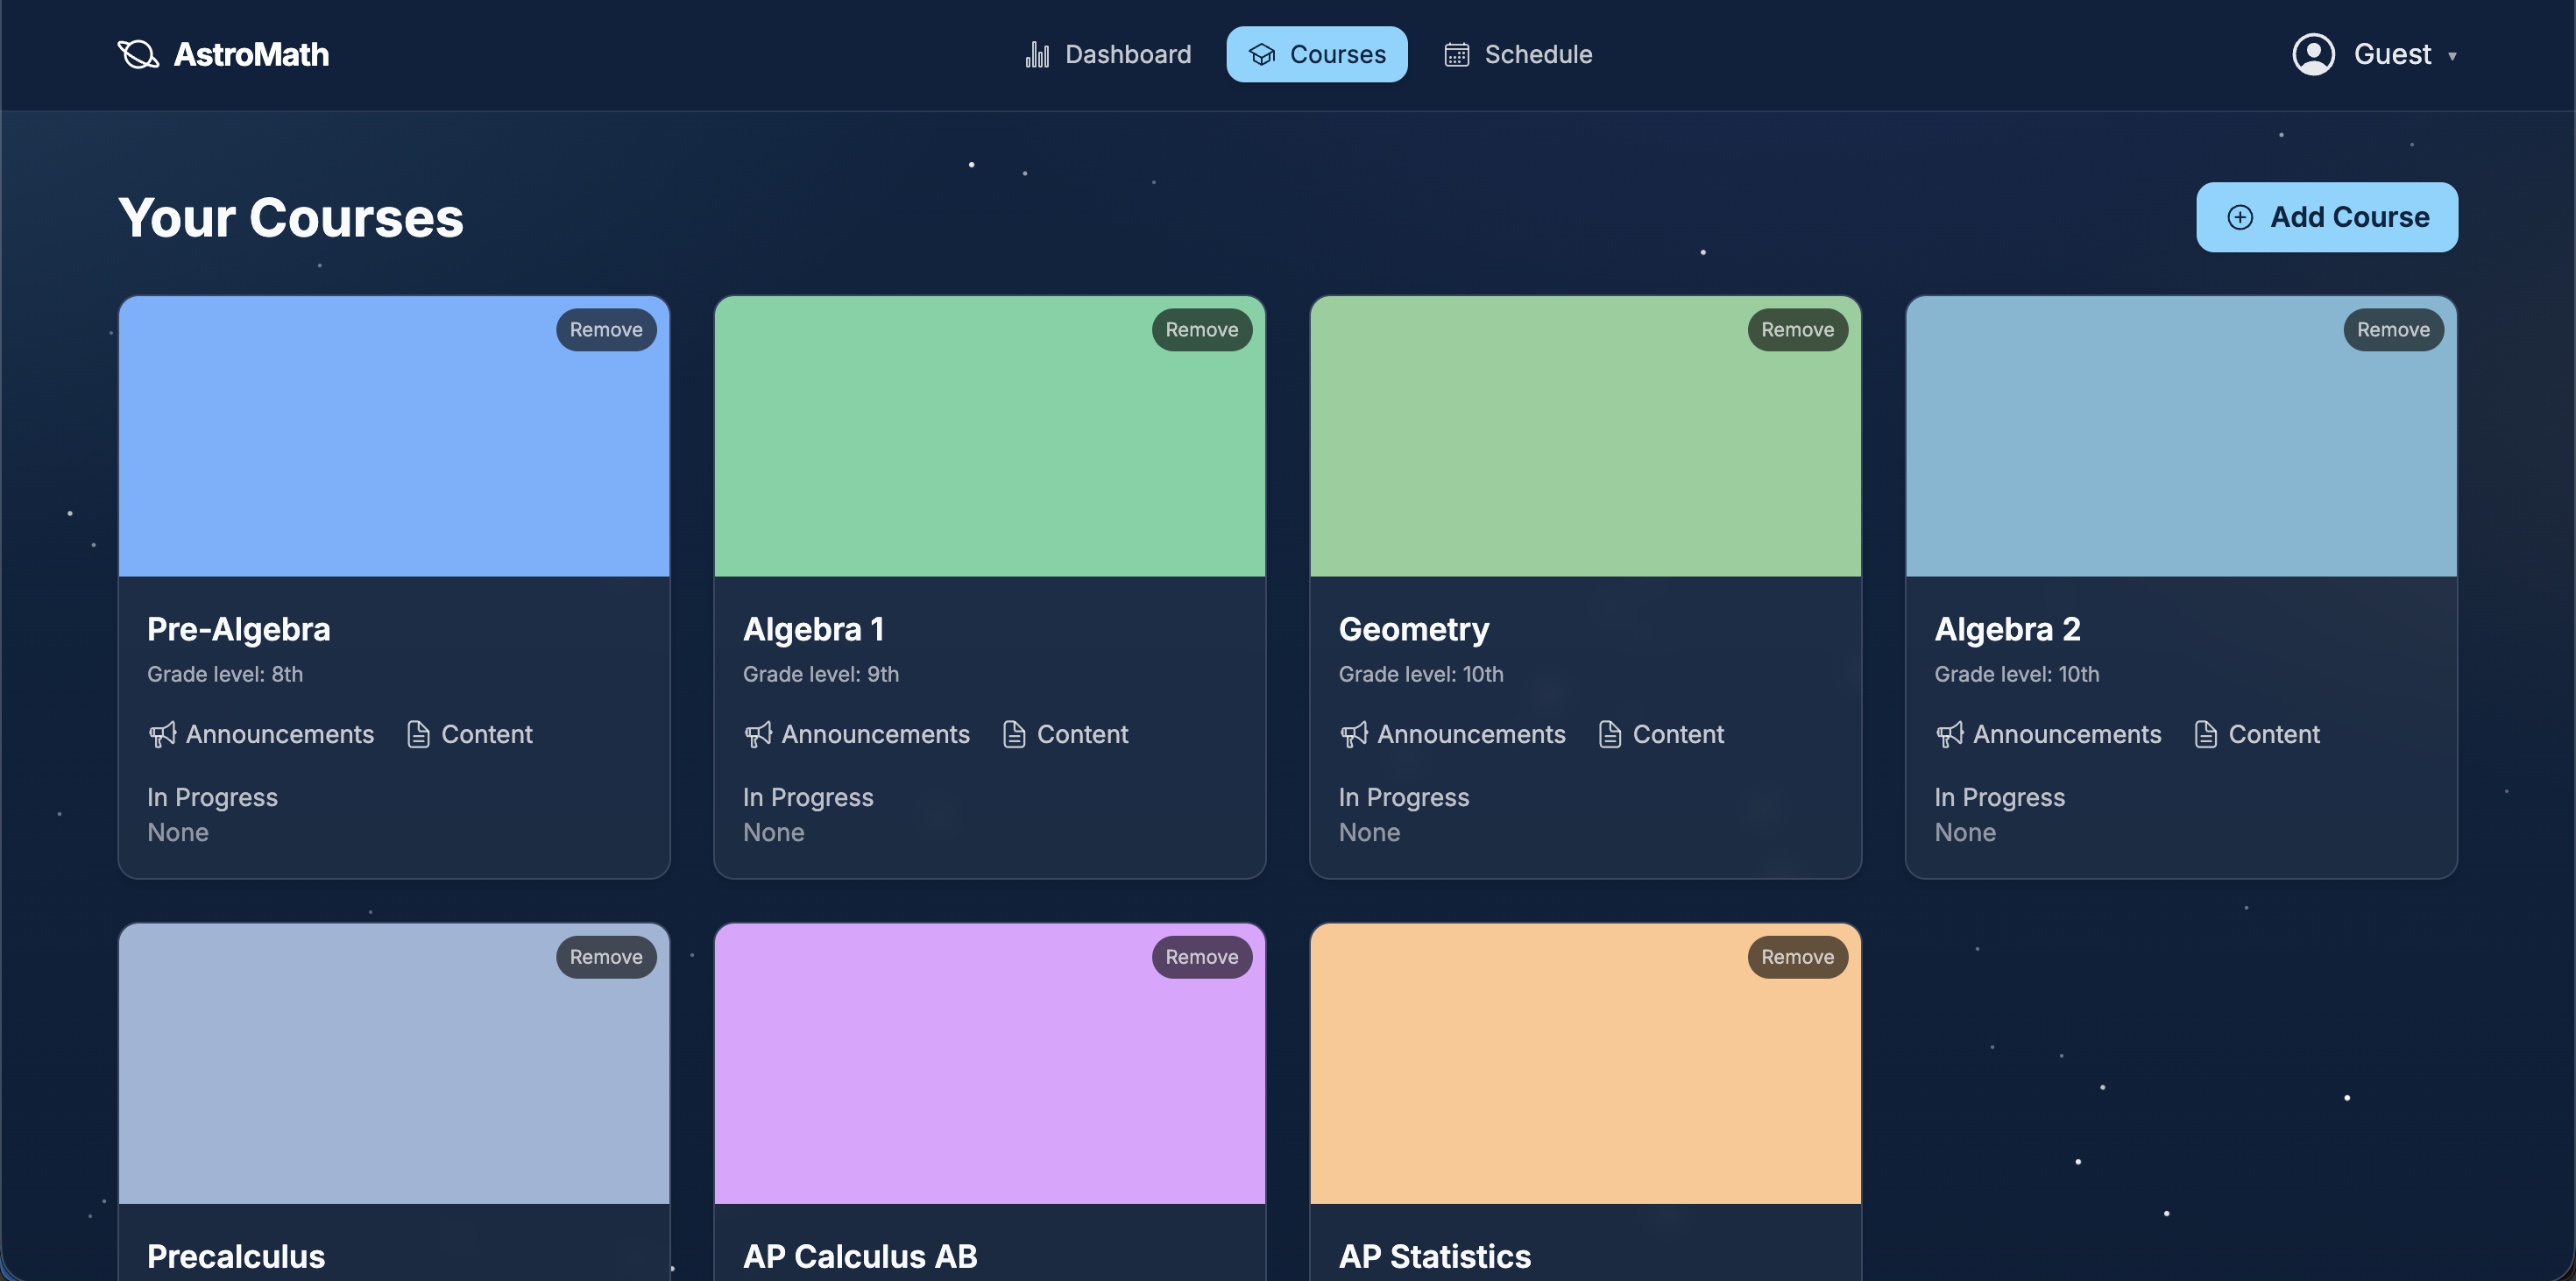The height and width of the screenshot is (1281, 2576).
Task: Remove the Algebra 1 course
Action: [x=1202, y=330]
